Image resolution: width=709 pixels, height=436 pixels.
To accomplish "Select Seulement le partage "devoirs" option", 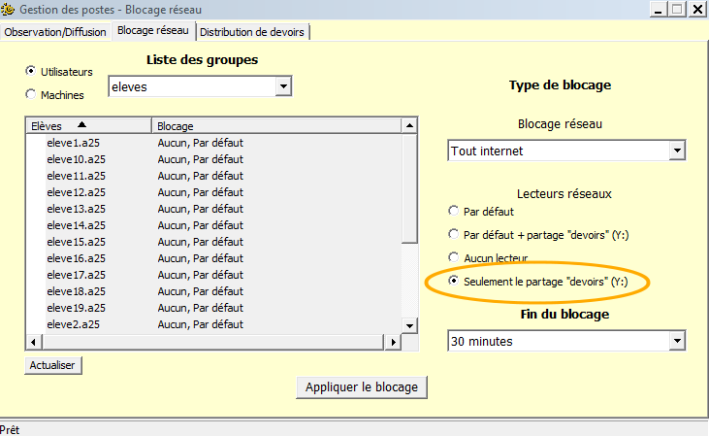I will [x=455, y=281].
